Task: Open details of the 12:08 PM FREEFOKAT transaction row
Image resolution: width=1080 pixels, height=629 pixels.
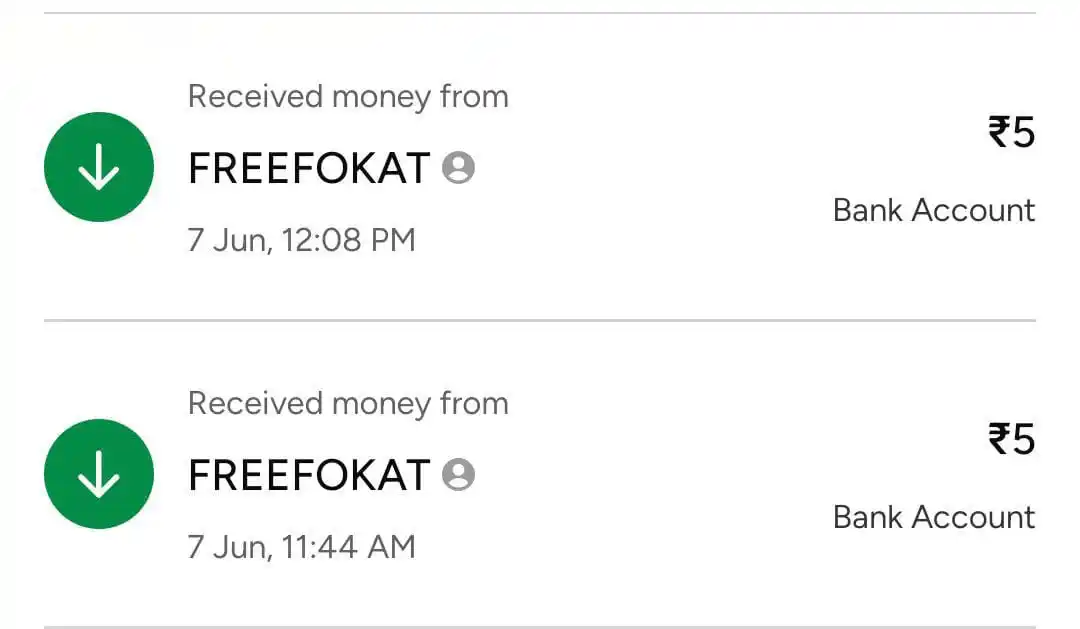Action: pos(540,167)
